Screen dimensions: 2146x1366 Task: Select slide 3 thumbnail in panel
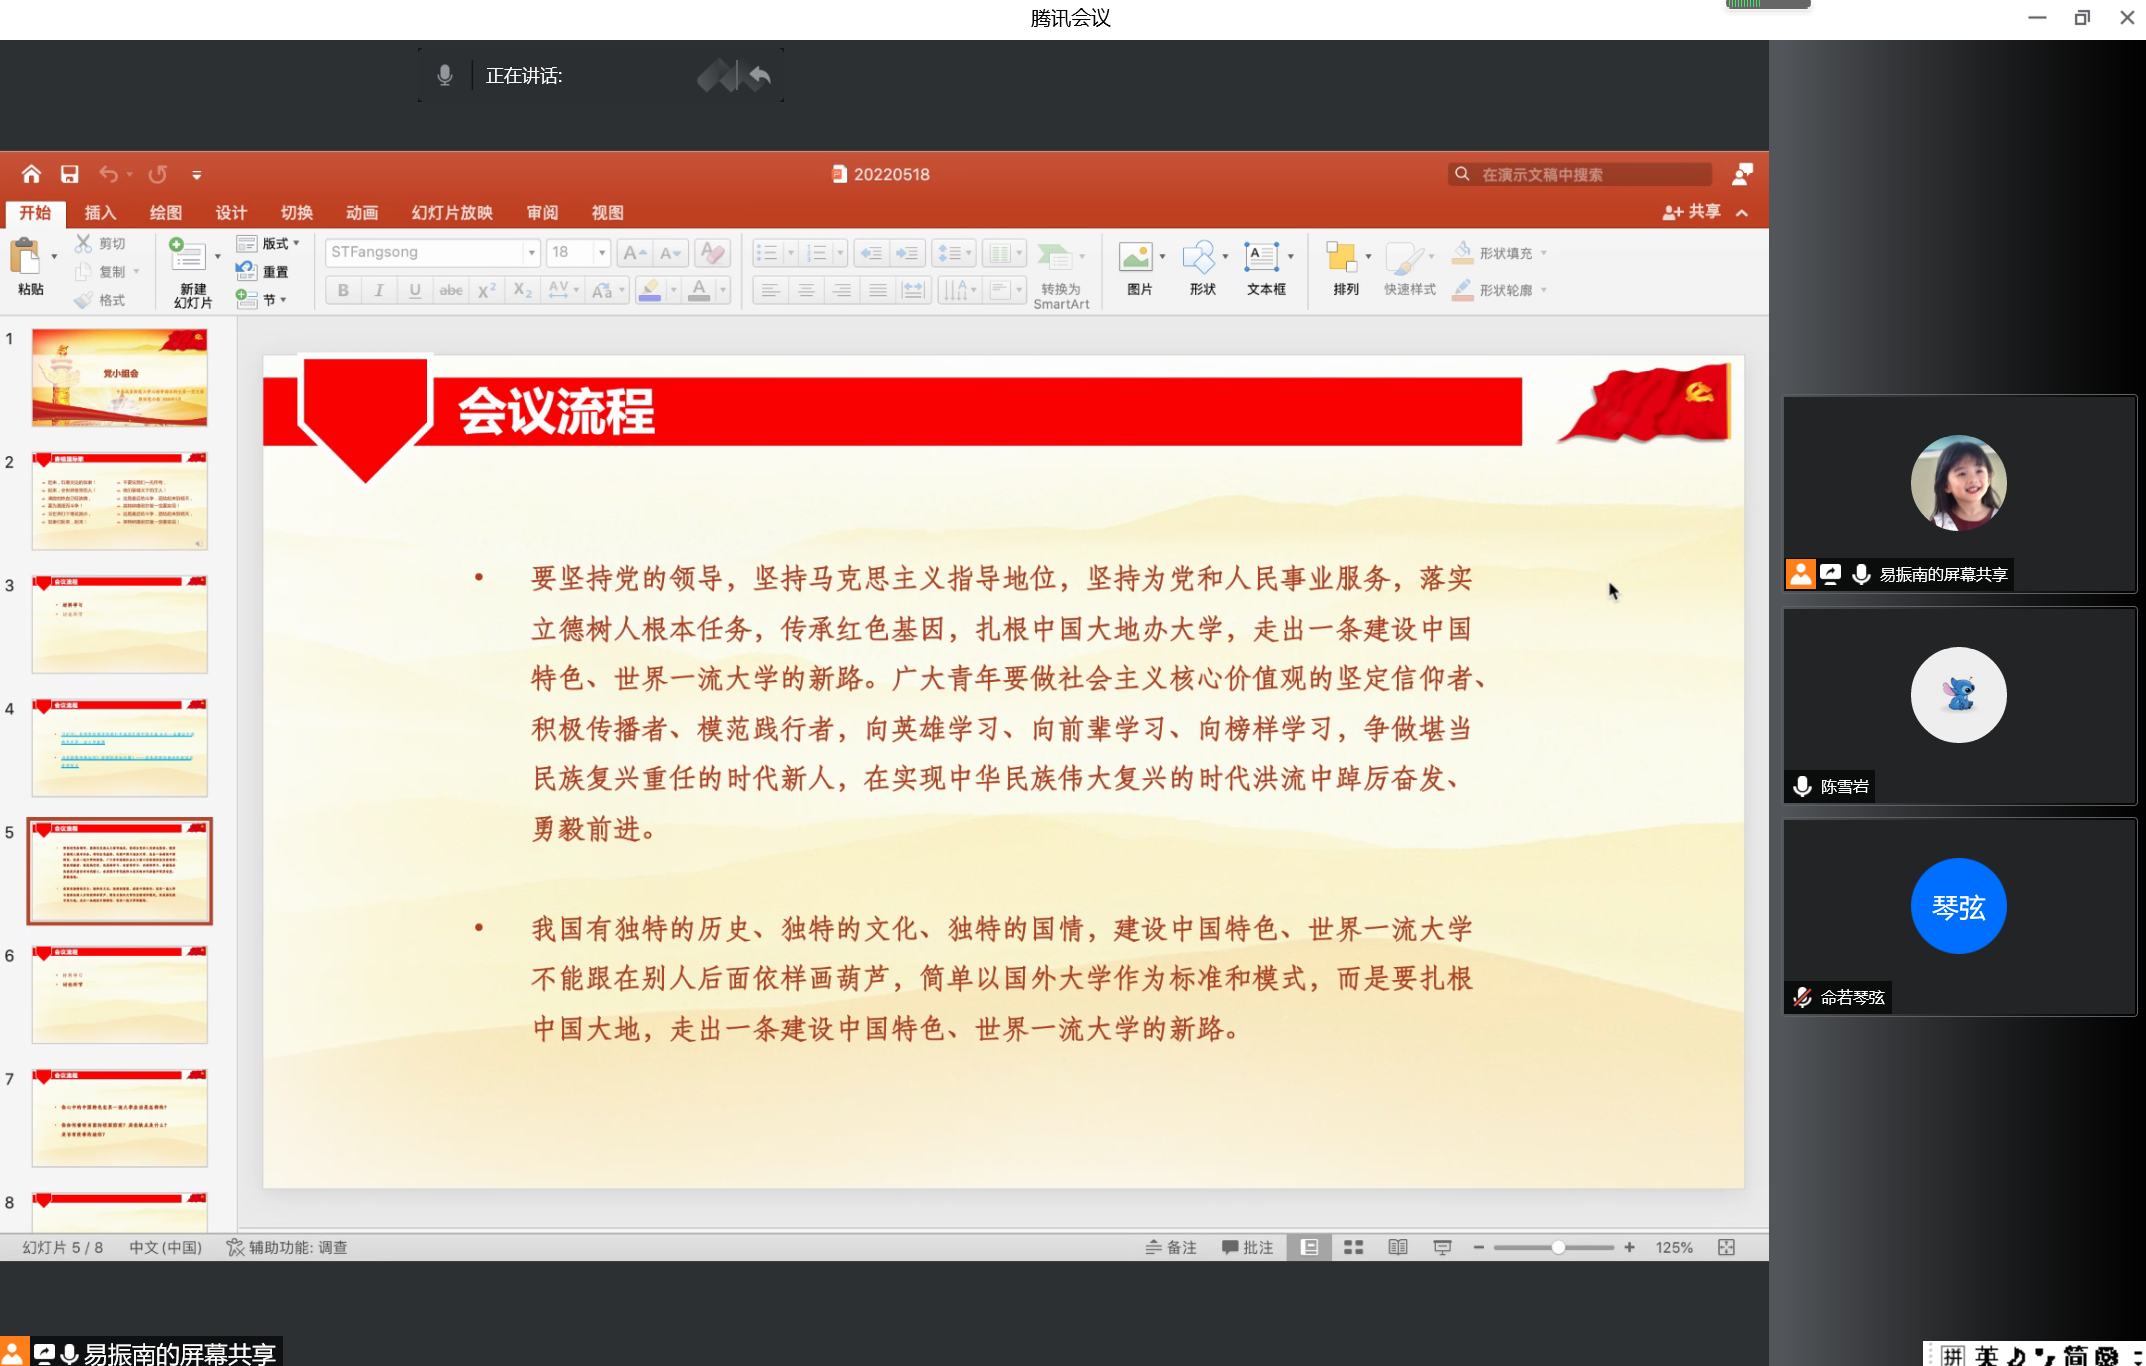point(119,624)
